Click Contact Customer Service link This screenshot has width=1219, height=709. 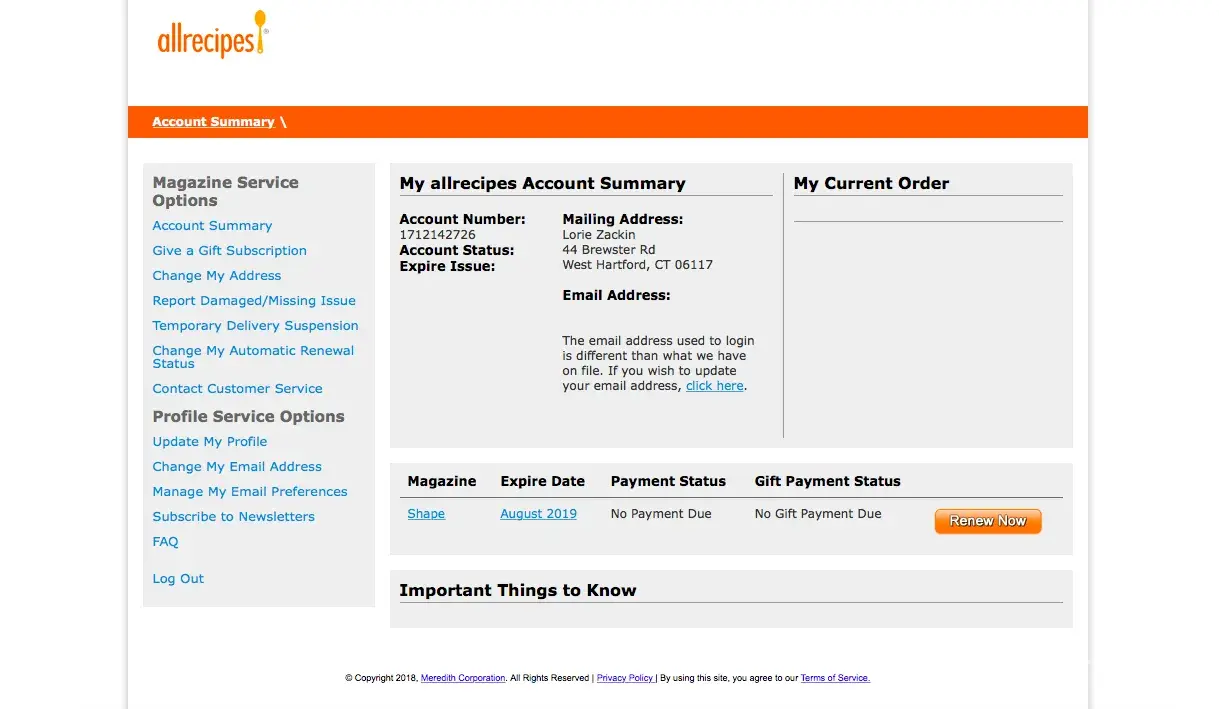[x=237, y=389]
